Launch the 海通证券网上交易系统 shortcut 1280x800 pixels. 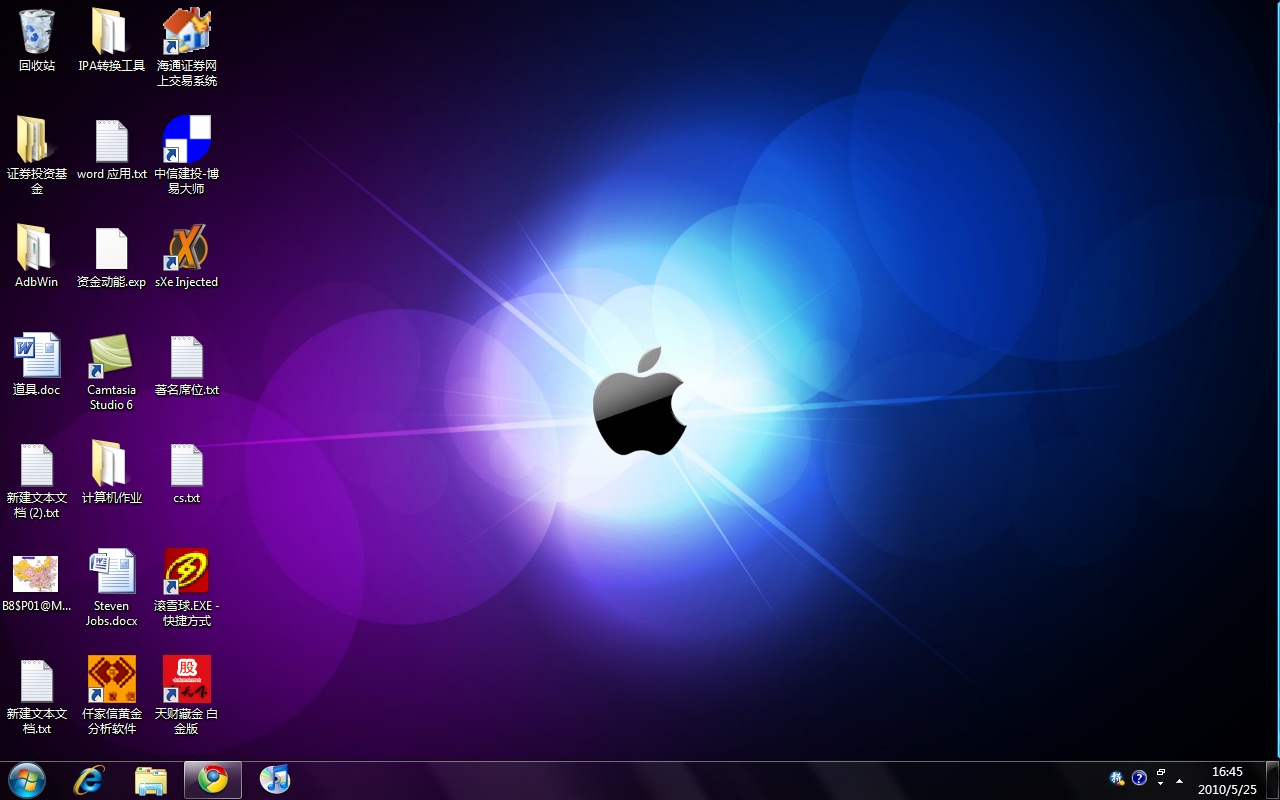click(x=187, y=47)
